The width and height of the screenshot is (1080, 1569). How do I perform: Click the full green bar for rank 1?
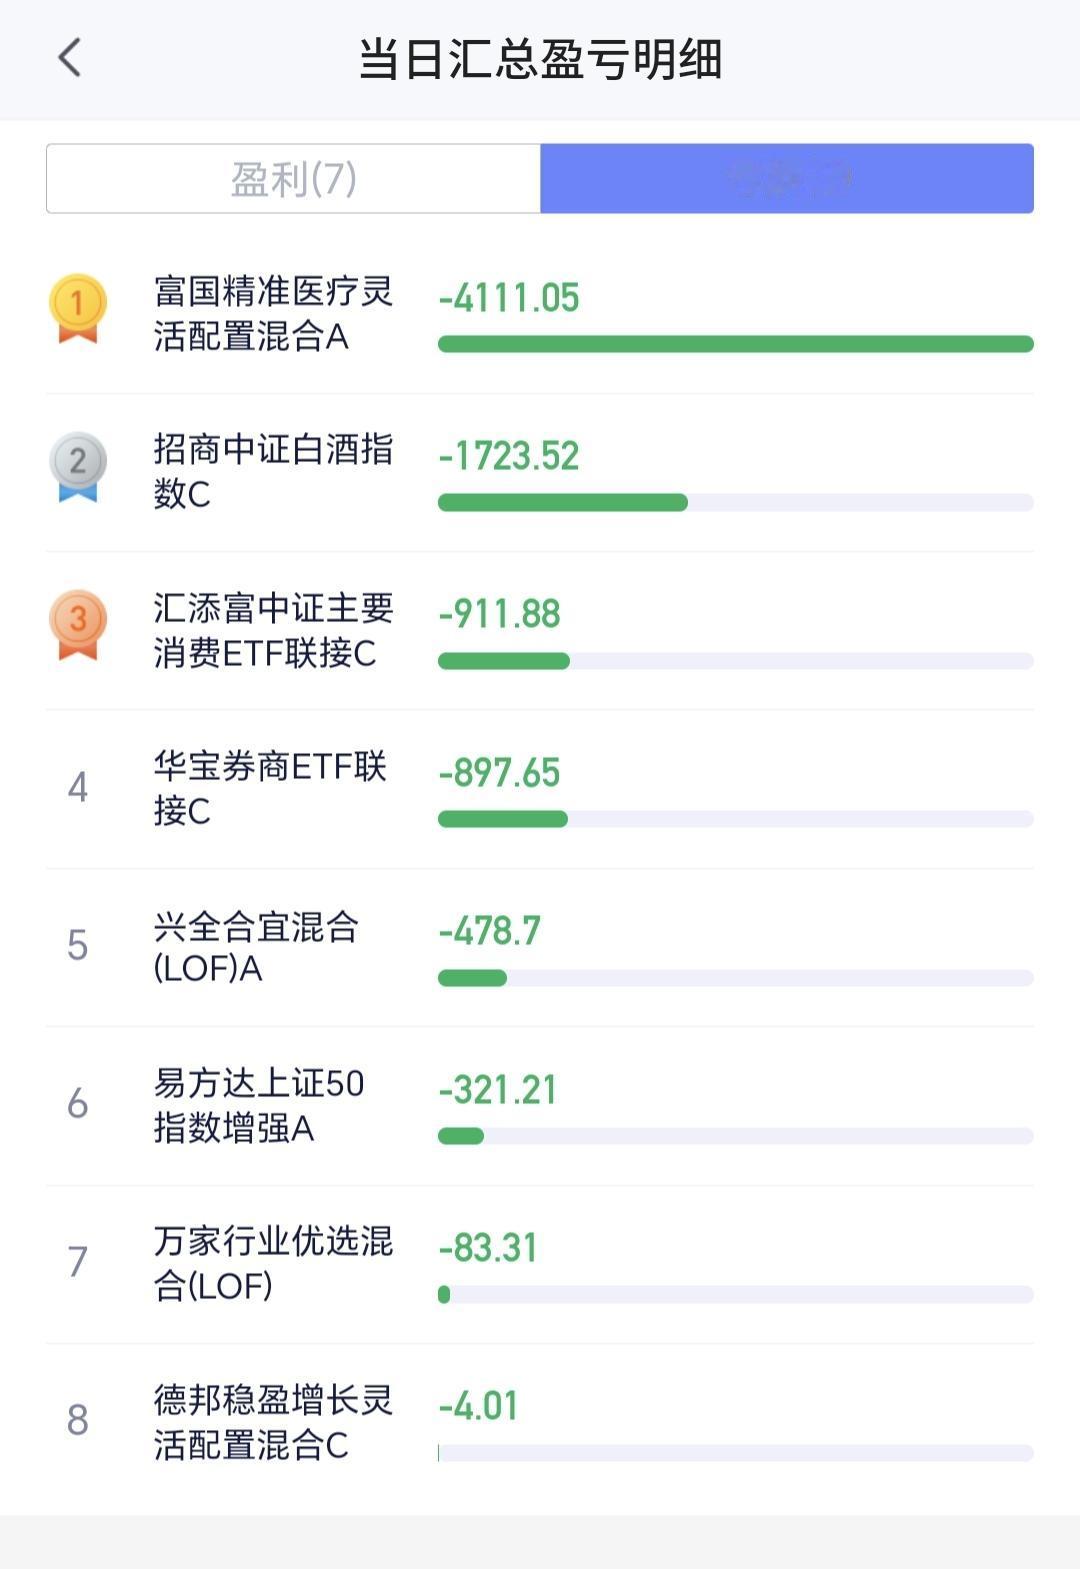pyautogui.click(x=736, y=344)
